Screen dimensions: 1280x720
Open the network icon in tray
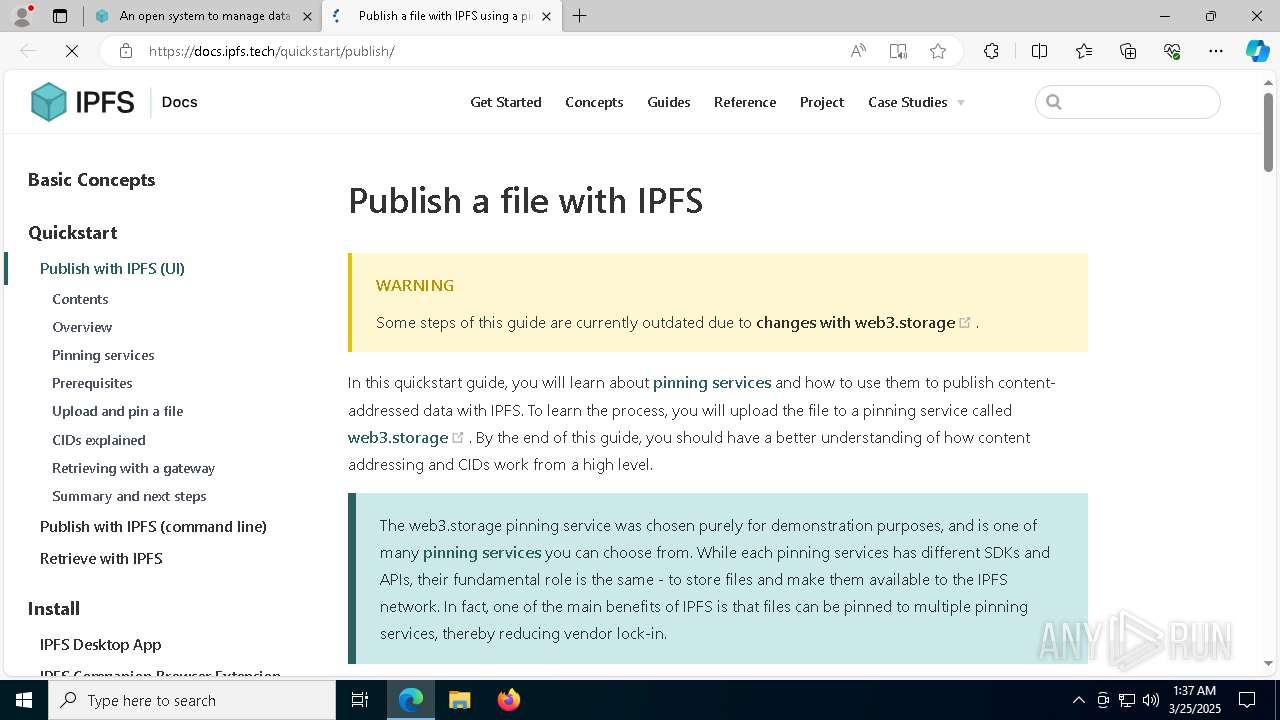[x=1127, y=700]
